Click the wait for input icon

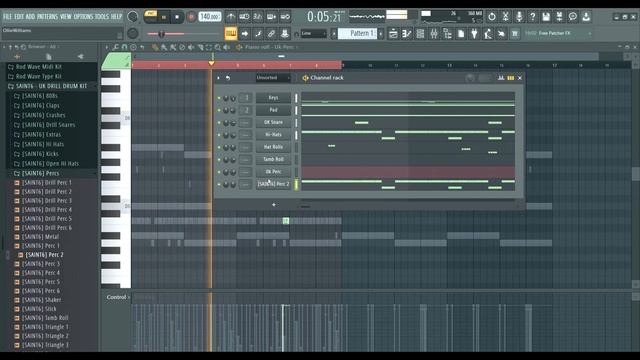(x=244, y=17)
